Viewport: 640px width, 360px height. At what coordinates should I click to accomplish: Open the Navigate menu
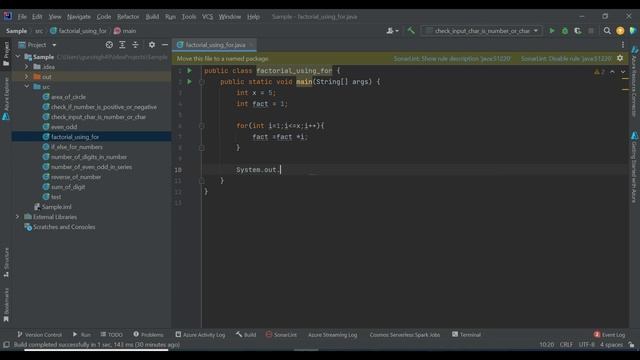click(x=79, y=17)
